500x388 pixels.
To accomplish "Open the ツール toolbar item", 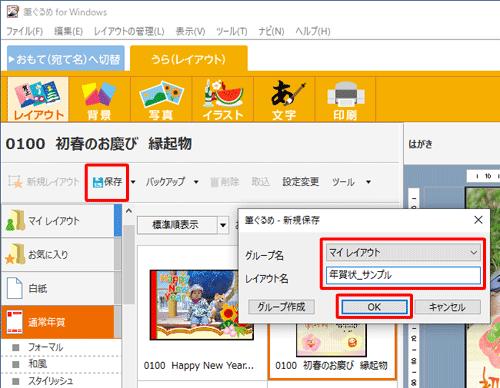I will point(343,182).
